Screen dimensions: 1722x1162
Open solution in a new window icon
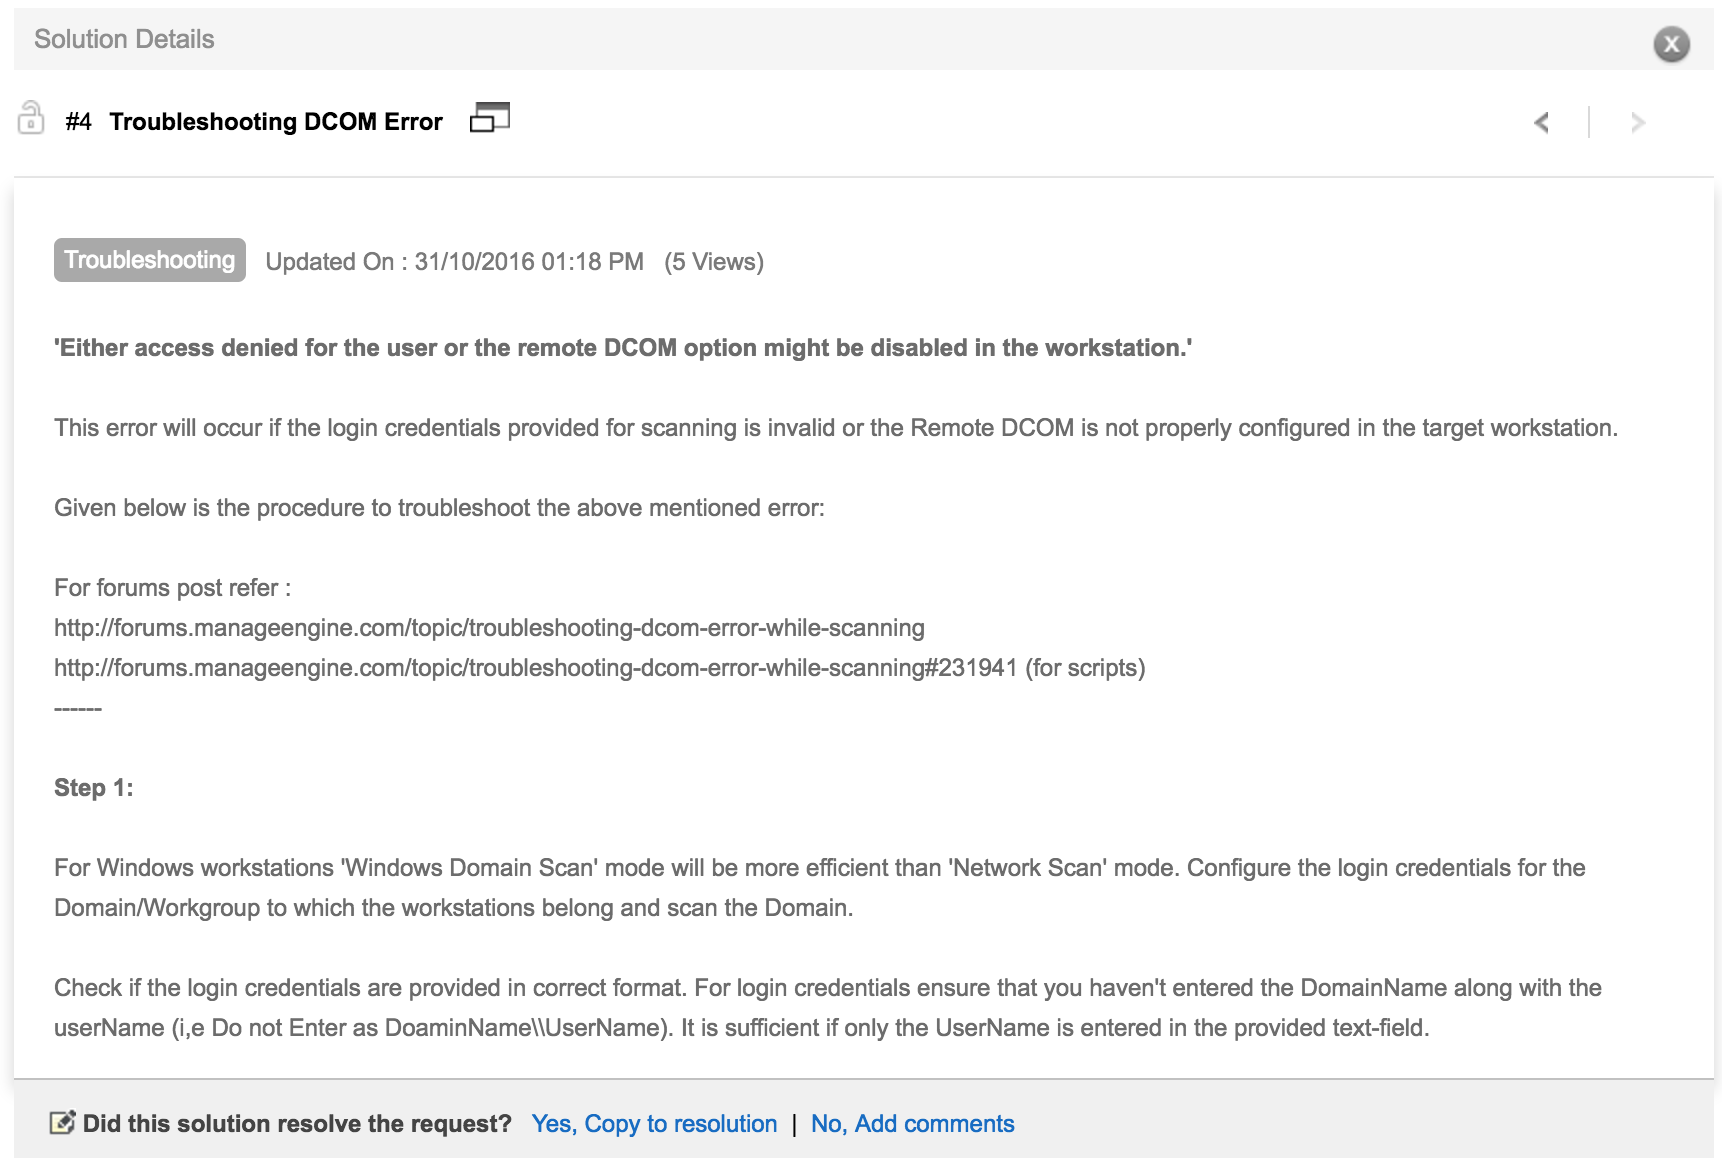(490, 118)
